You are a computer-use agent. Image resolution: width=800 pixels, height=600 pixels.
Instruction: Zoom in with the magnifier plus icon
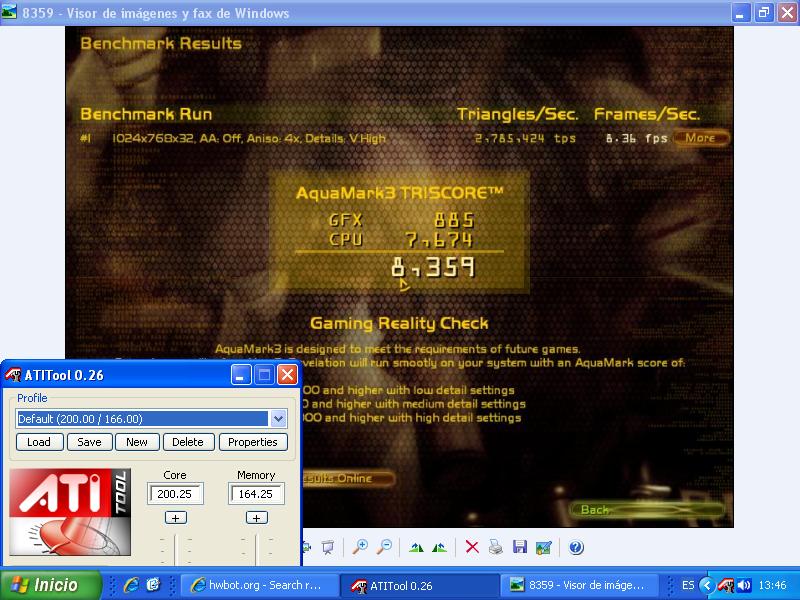(360, 547)
